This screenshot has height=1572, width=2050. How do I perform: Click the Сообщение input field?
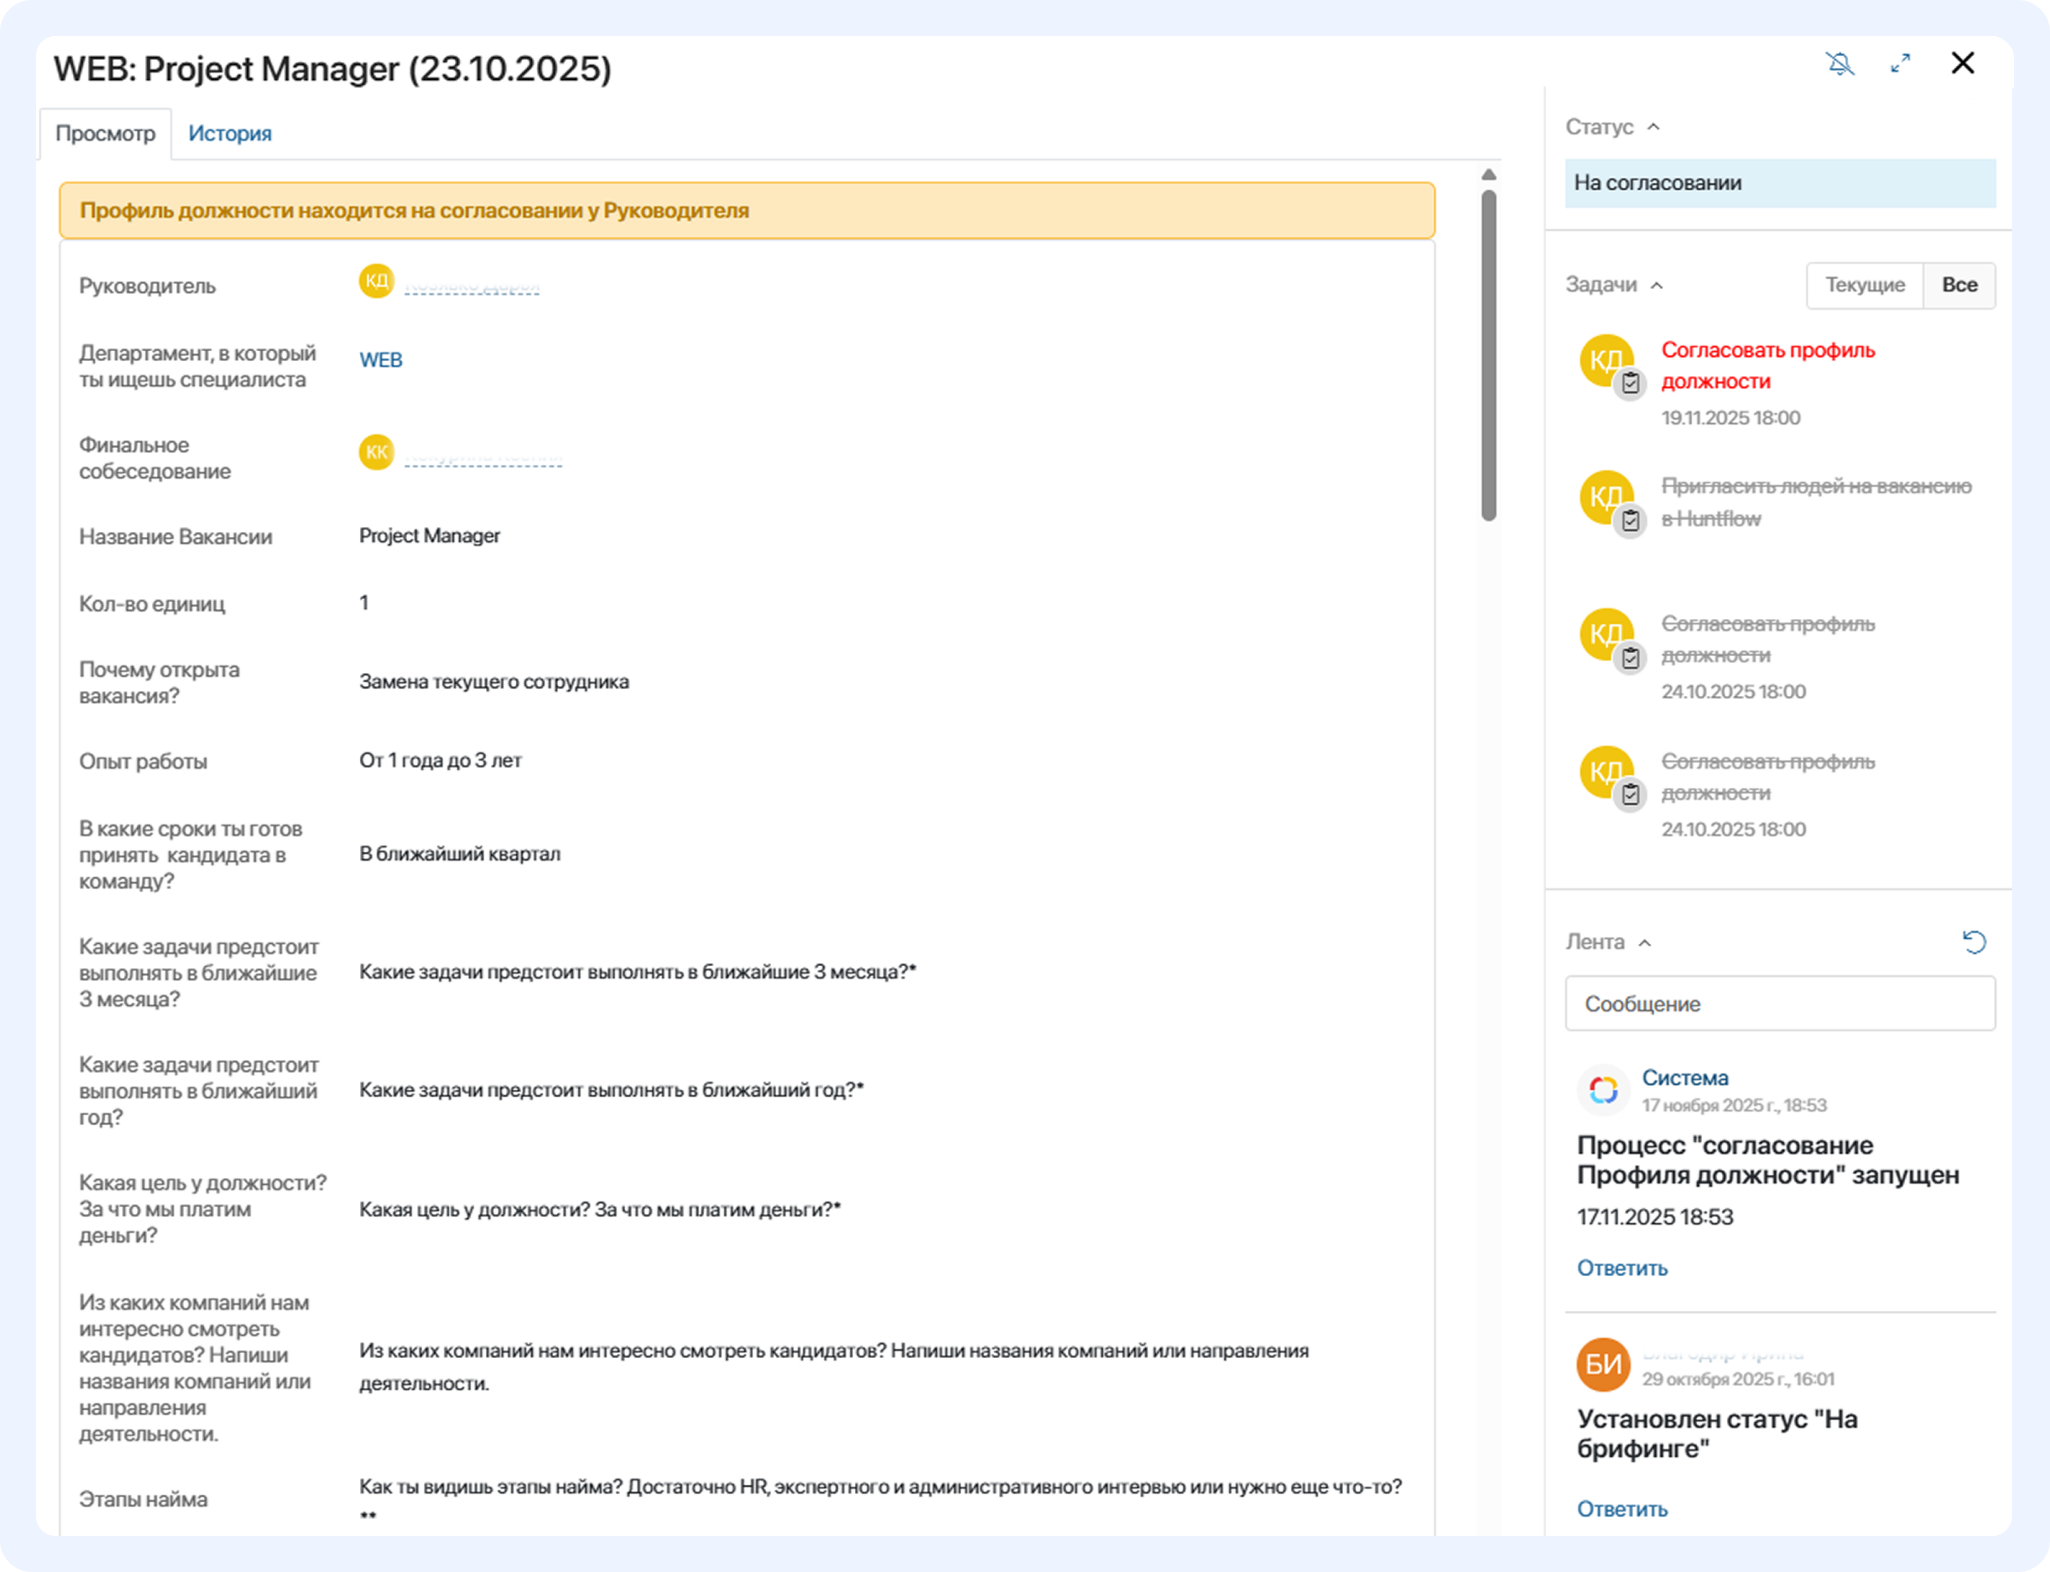[1779, 1004]
